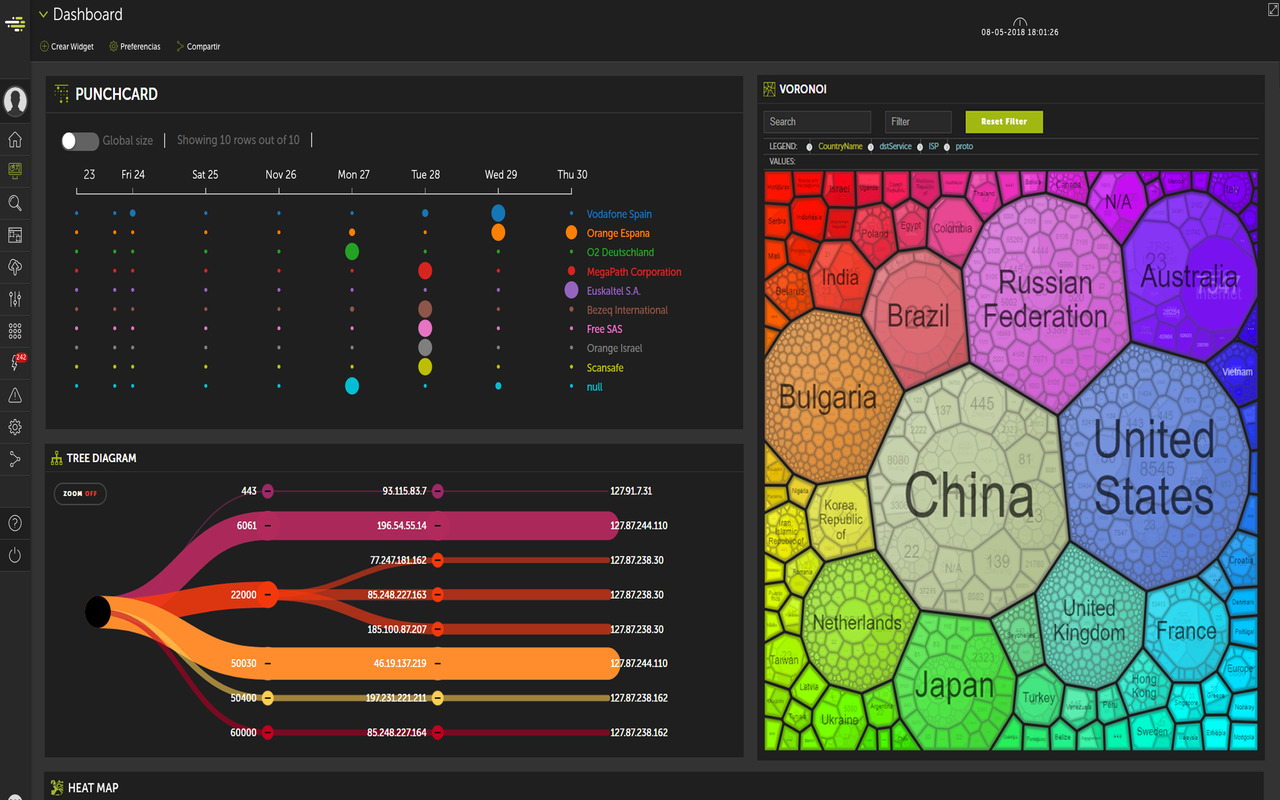
Task: Click the black root node of the tree
Action: (x=98, y=611)
